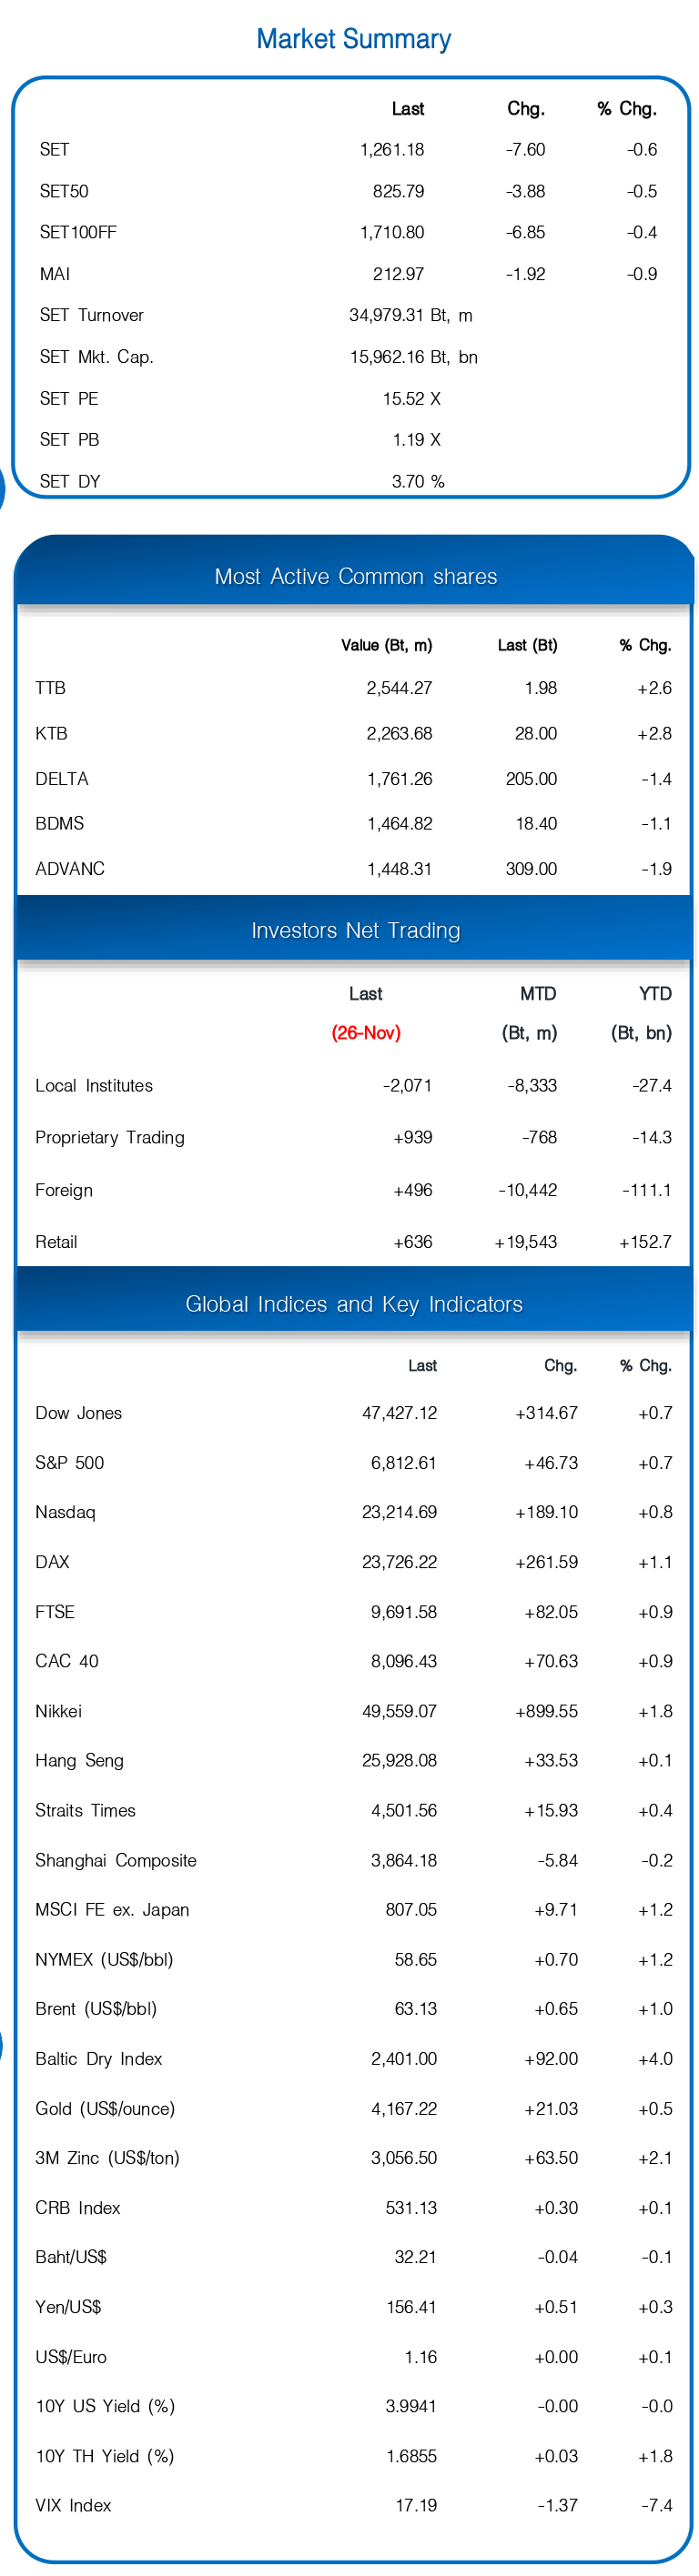Select the Dow Jones index label
This screenshot has height=2576, width=699.
coord(79,1413)
